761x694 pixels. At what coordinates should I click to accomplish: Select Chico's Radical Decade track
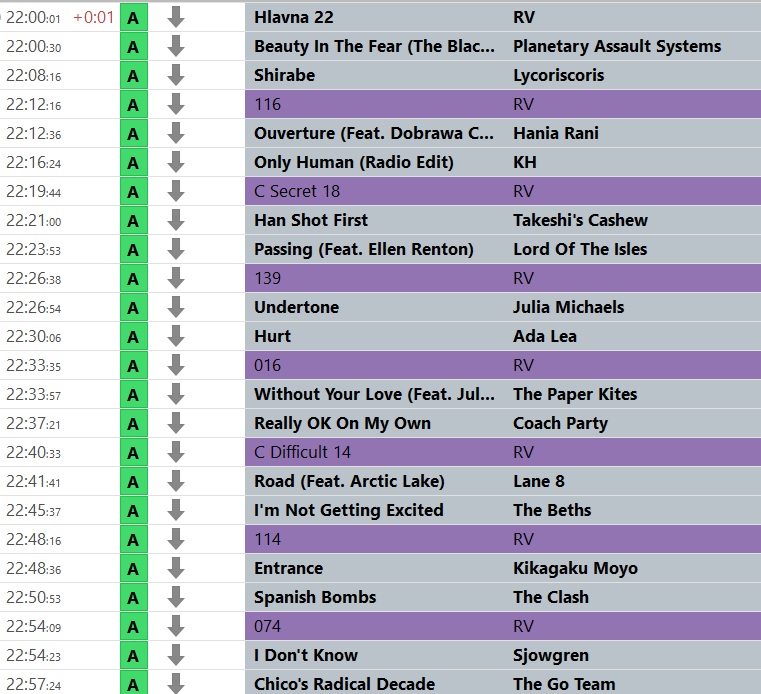click(344, 684)
